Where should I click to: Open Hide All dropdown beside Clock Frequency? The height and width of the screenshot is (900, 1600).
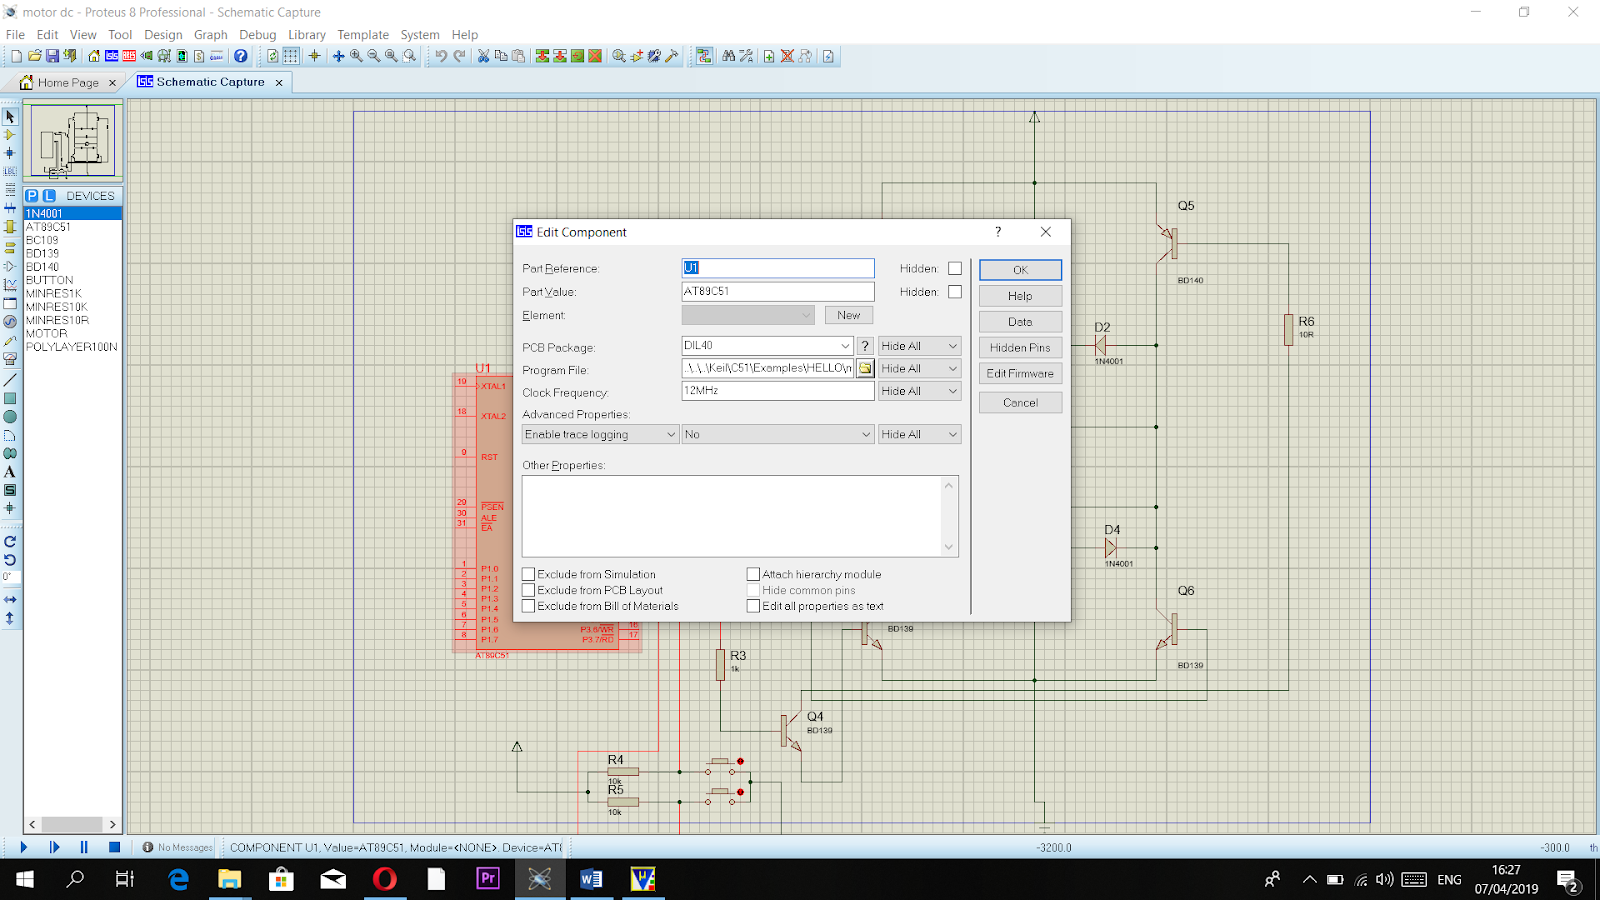coord(919,391)
